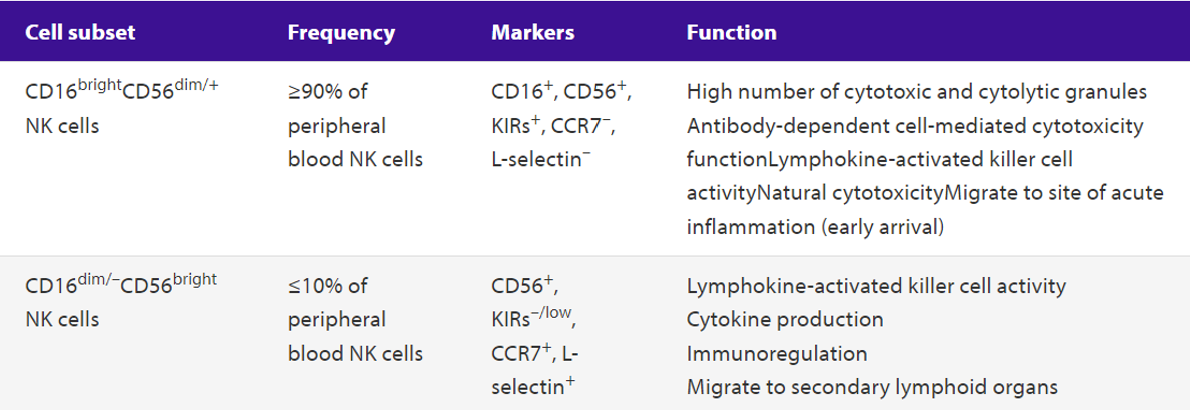1190x410 pixels.
Task: Click the ≥90% of peripheral blood frequency cell
Action: [355, 125]
